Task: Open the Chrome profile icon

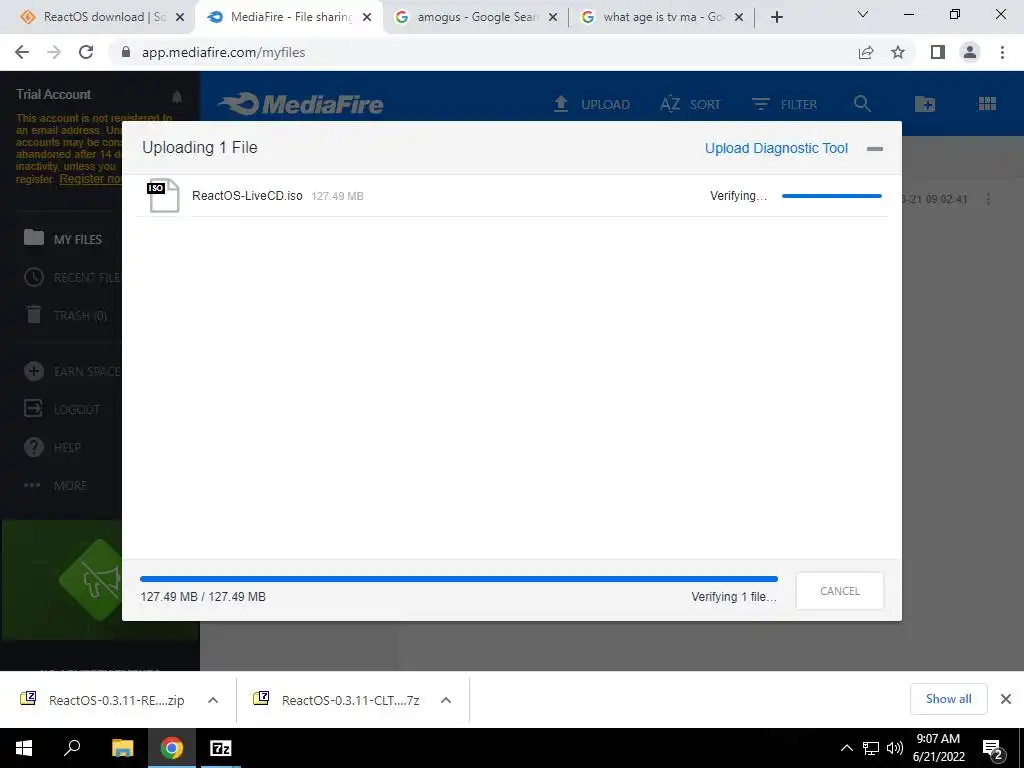Action: pos(970,52)
